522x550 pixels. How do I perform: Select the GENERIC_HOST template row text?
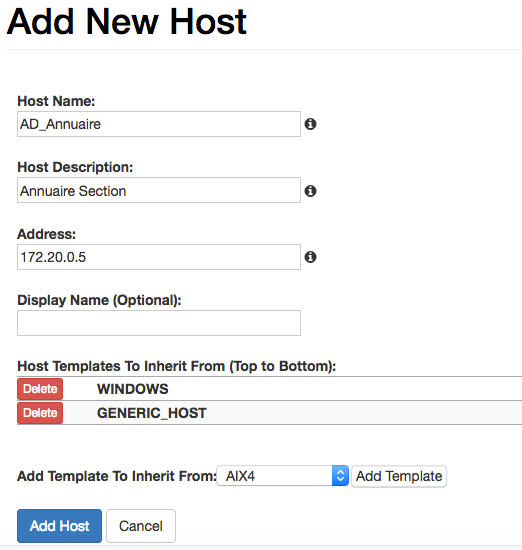pyautogui.click(x=152, y=413)
